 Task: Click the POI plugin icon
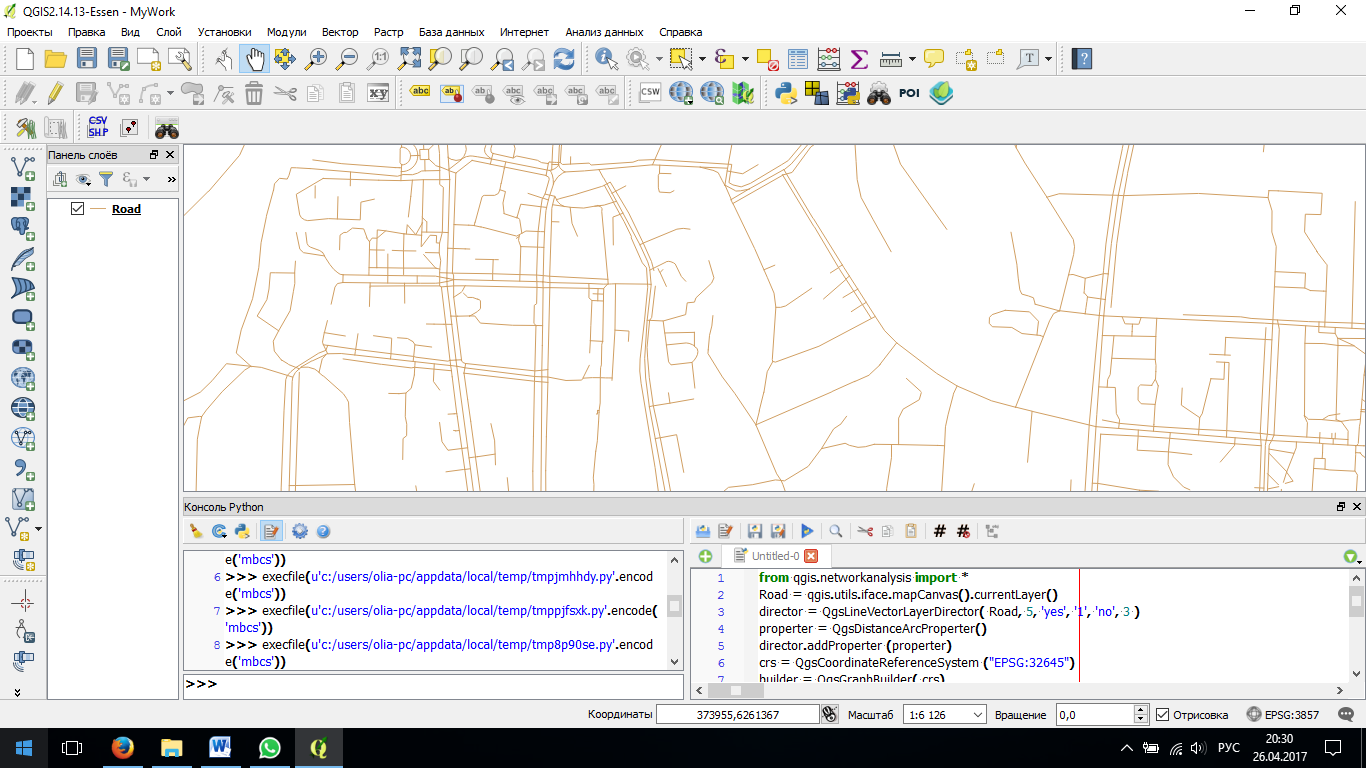tap(909, 94)
